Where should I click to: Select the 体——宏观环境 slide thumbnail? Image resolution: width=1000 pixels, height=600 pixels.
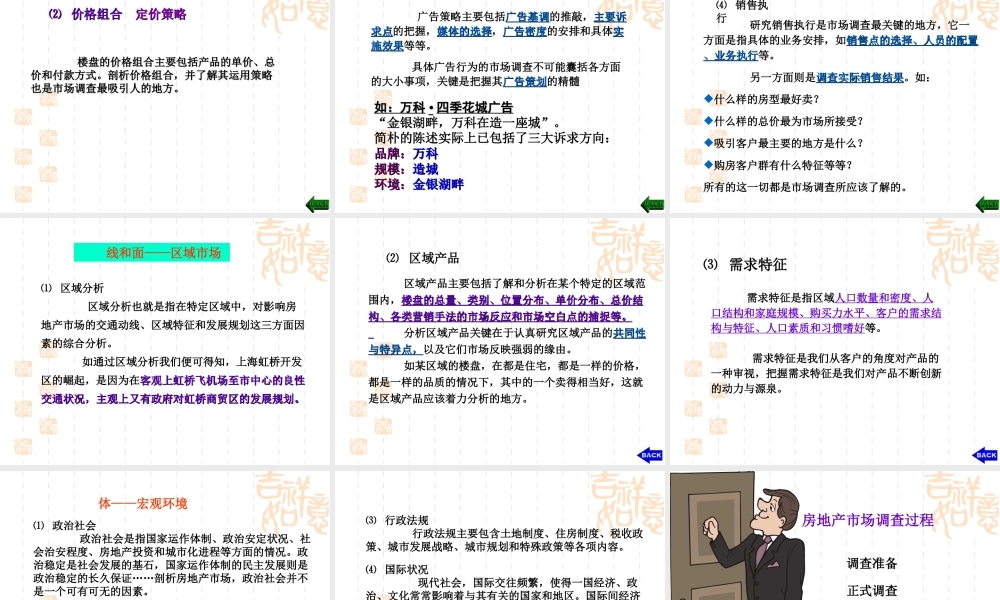pyautogui.click(x=165, y=535)
